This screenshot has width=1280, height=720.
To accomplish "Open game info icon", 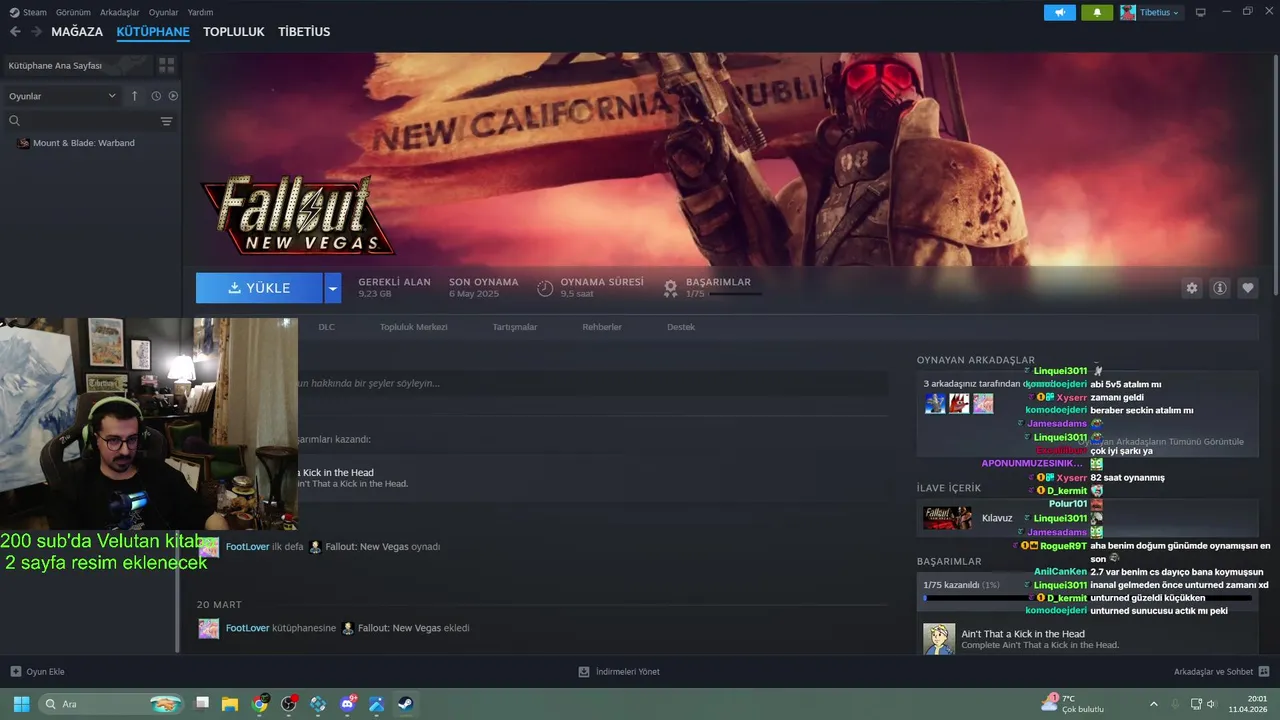I will pyautogui.click(x=1220, y=288).
